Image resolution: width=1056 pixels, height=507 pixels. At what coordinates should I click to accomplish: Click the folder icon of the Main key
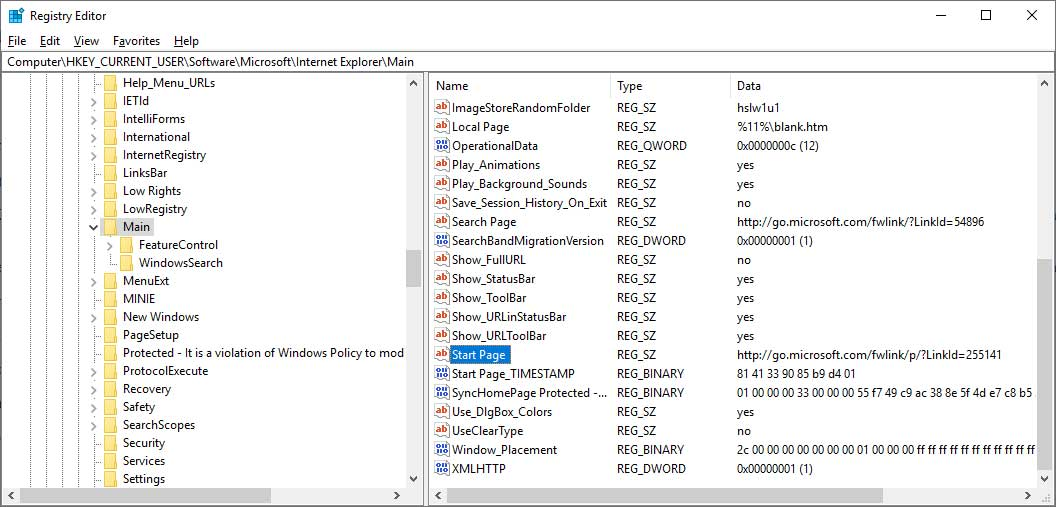point(110,227)
